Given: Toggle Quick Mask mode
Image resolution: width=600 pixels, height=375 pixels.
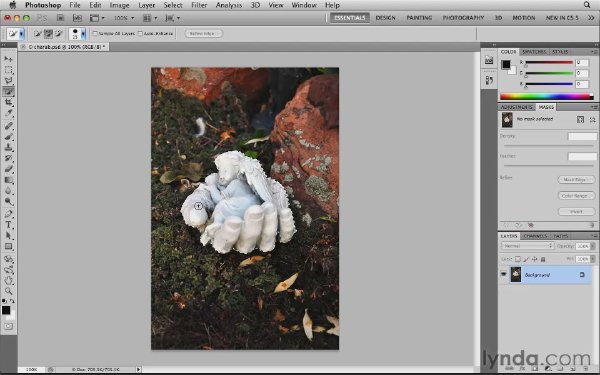Looking at the screenshot, I should [x=8, y=326].
